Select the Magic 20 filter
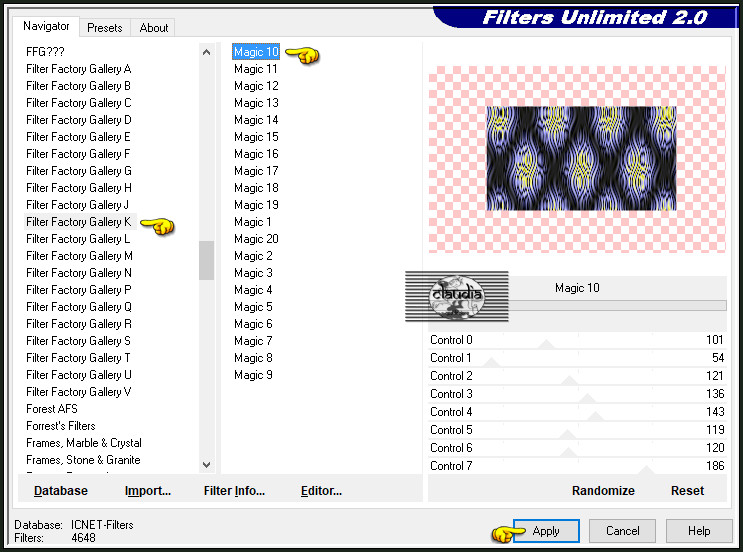 pyautogui.click(x=256, y=239)
